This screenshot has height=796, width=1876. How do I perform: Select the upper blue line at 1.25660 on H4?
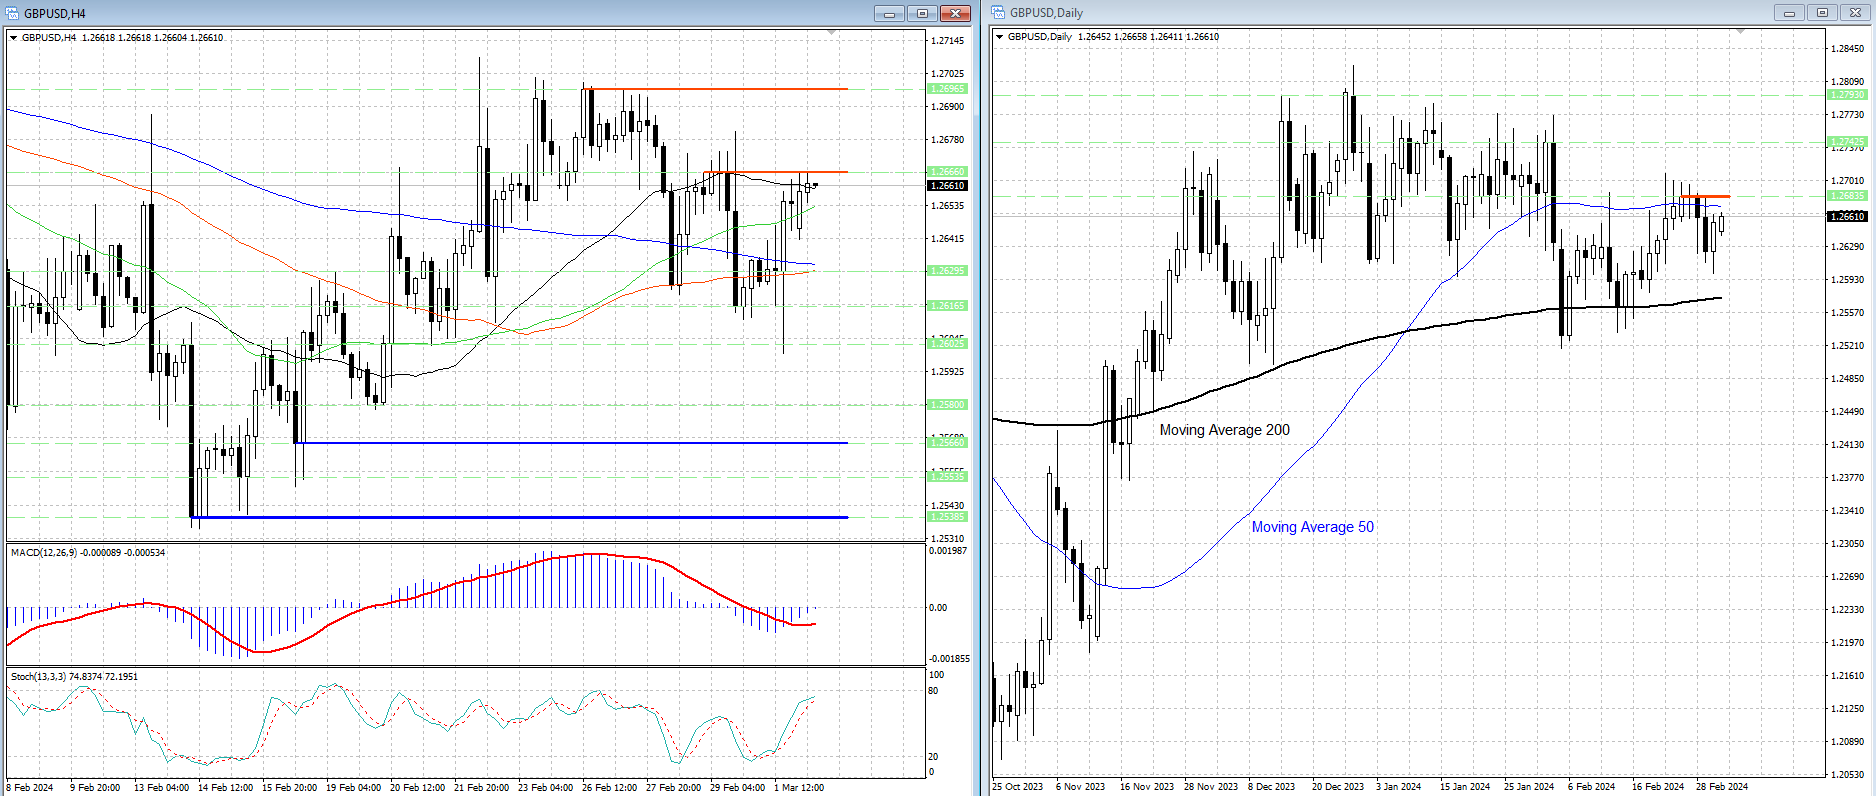pyautogui.click(x=571, y=442)
